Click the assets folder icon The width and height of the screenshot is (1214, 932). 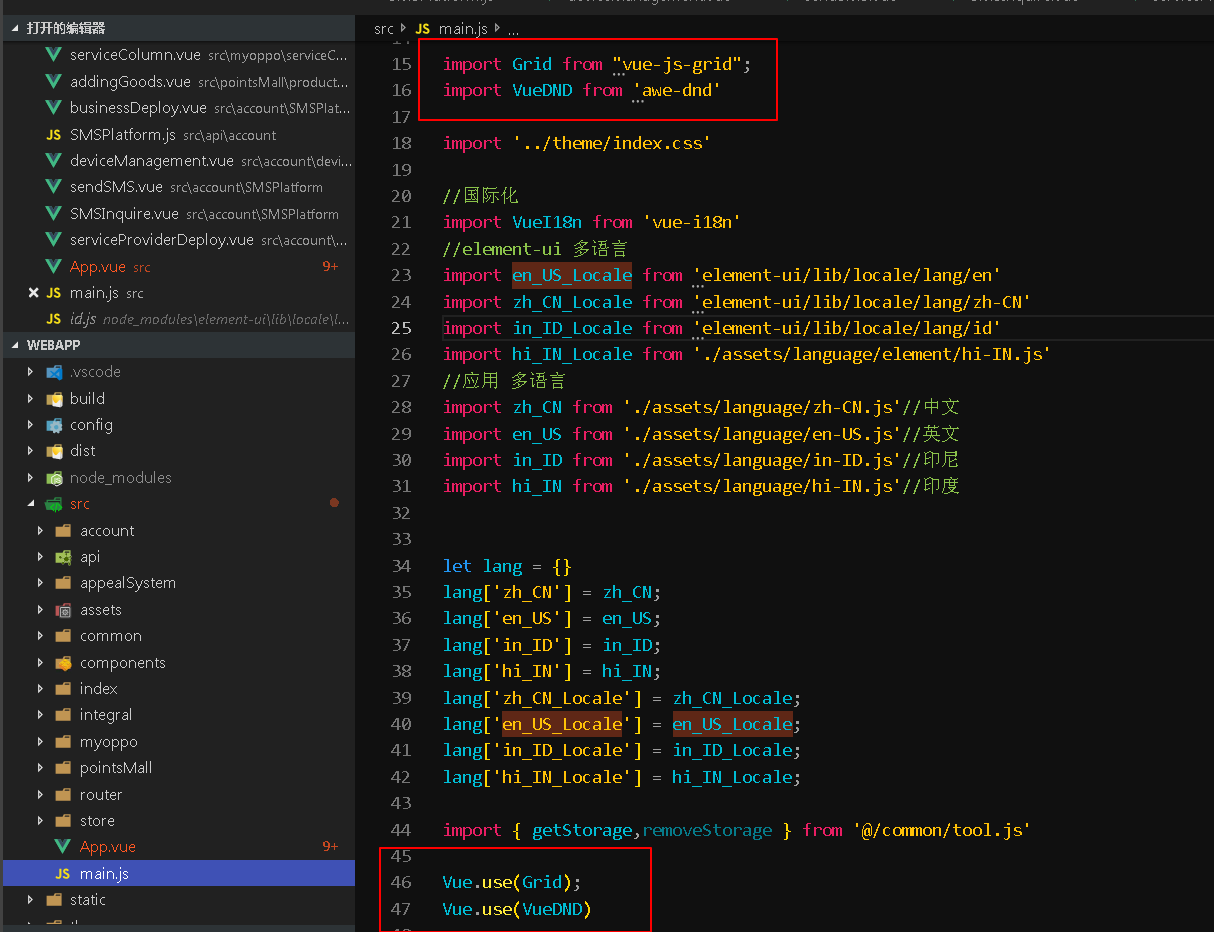point(63,610)
